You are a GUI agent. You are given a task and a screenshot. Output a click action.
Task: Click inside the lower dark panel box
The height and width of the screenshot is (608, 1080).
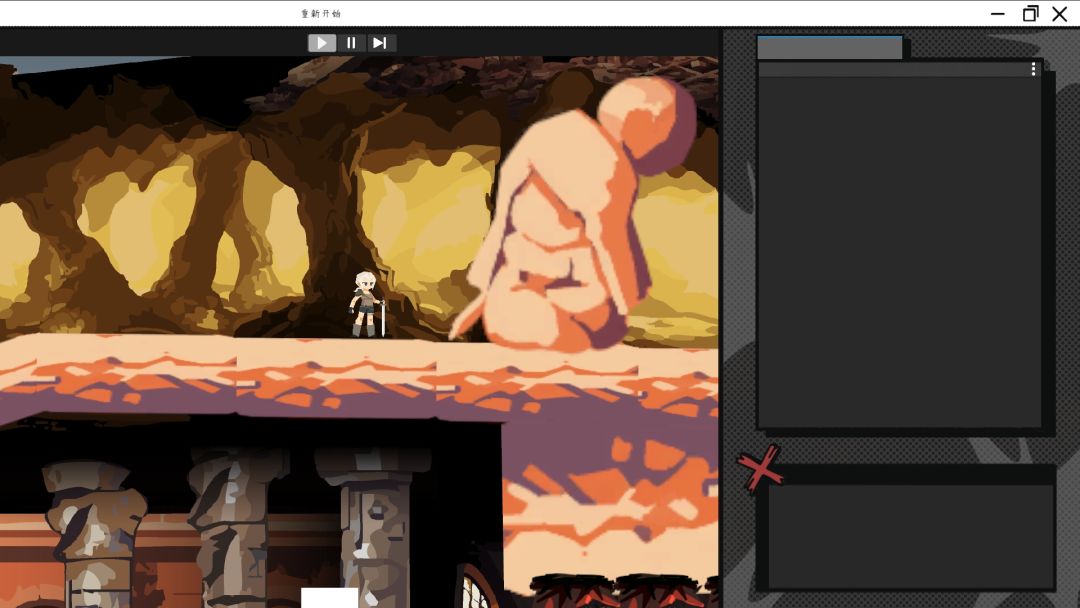click(x=910, y=536)
